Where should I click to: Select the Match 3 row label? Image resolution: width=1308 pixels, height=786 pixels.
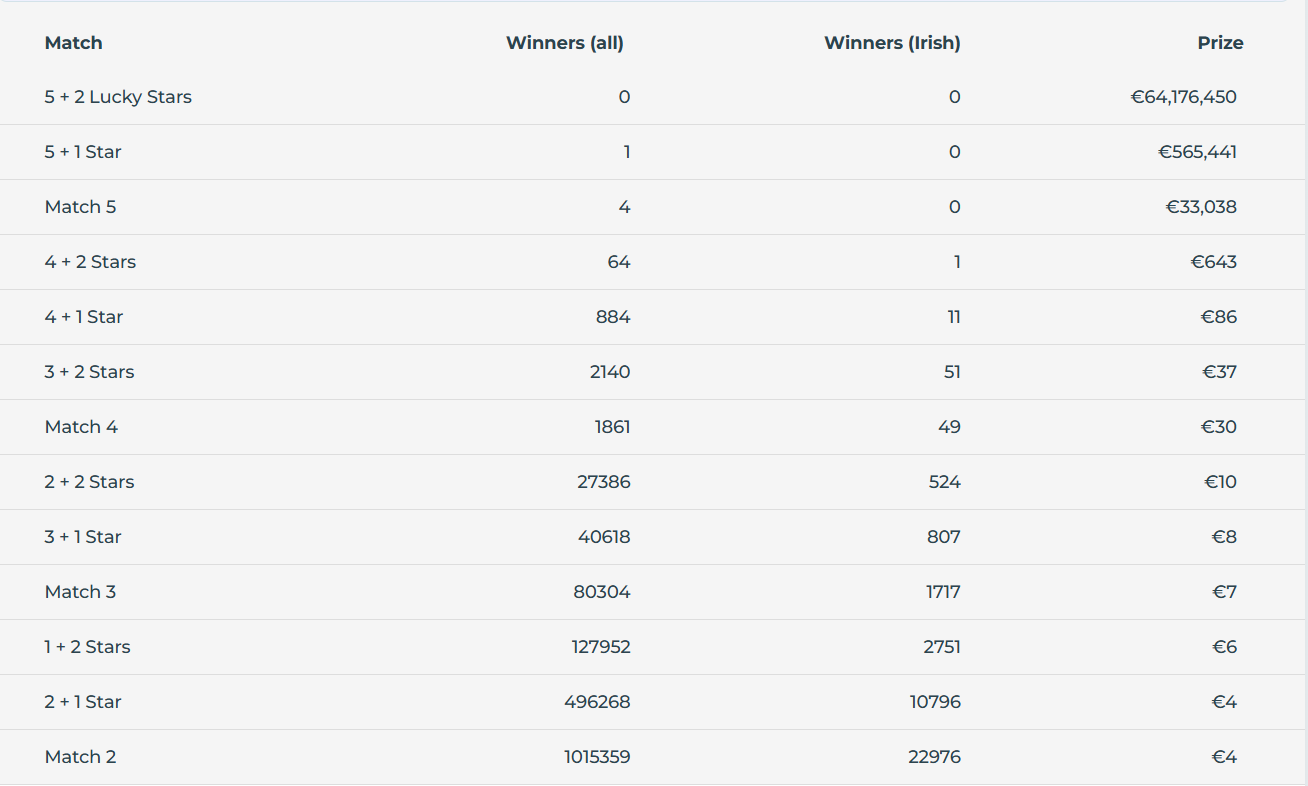coord(80,592)
